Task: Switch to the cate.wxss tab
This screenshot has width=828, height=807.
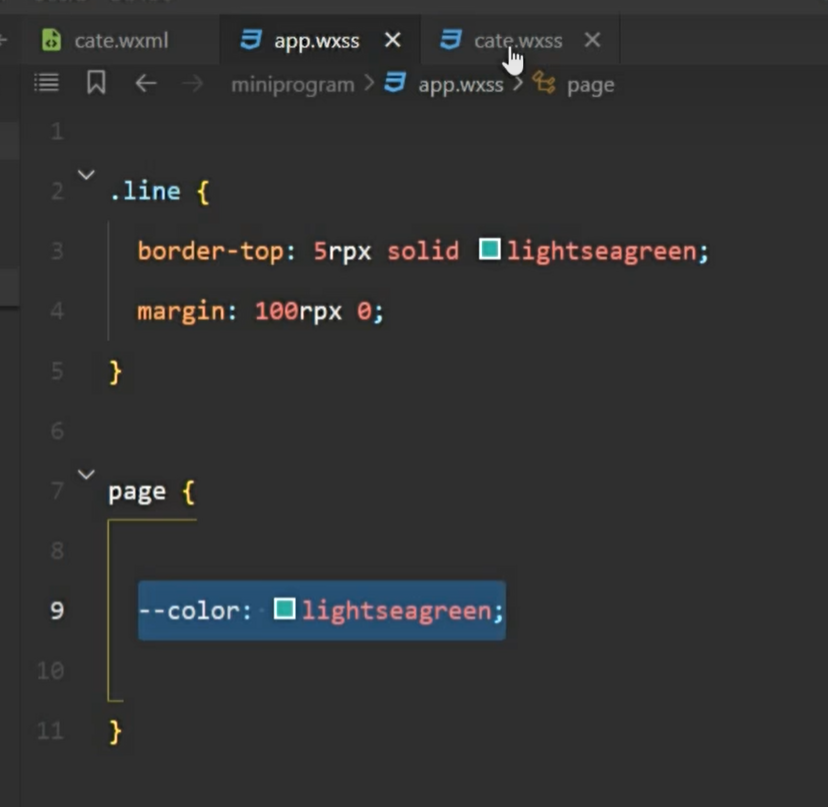Action: coord(517,41)
